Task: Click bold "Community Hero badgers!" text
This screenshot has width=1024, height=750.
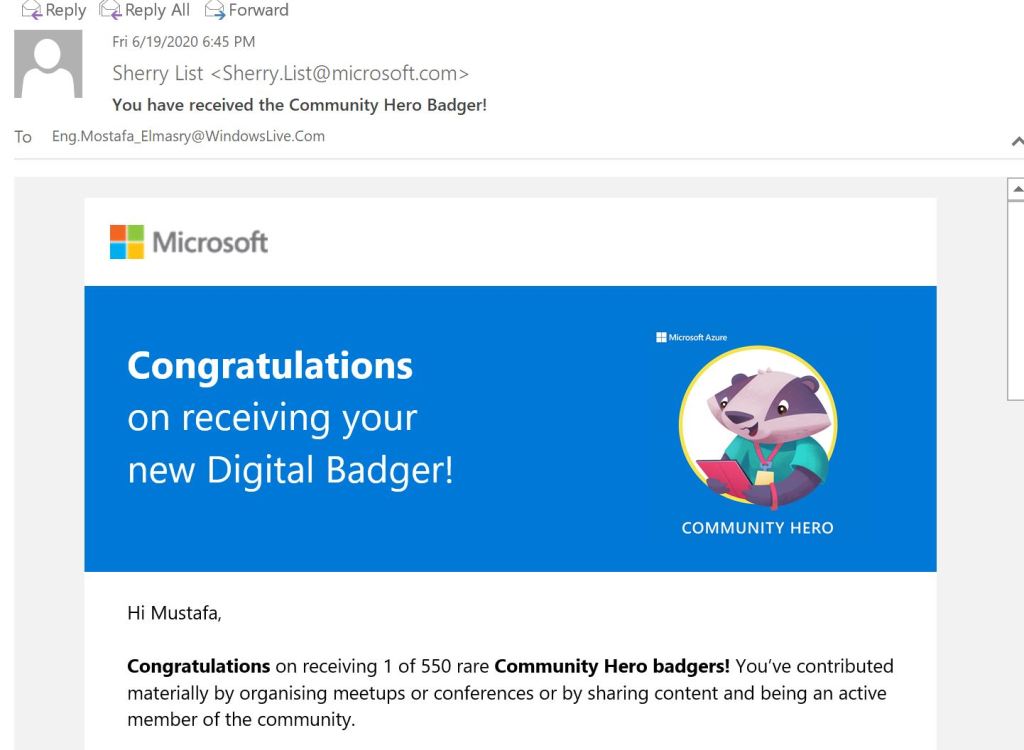Action: [x=612, y=666]
